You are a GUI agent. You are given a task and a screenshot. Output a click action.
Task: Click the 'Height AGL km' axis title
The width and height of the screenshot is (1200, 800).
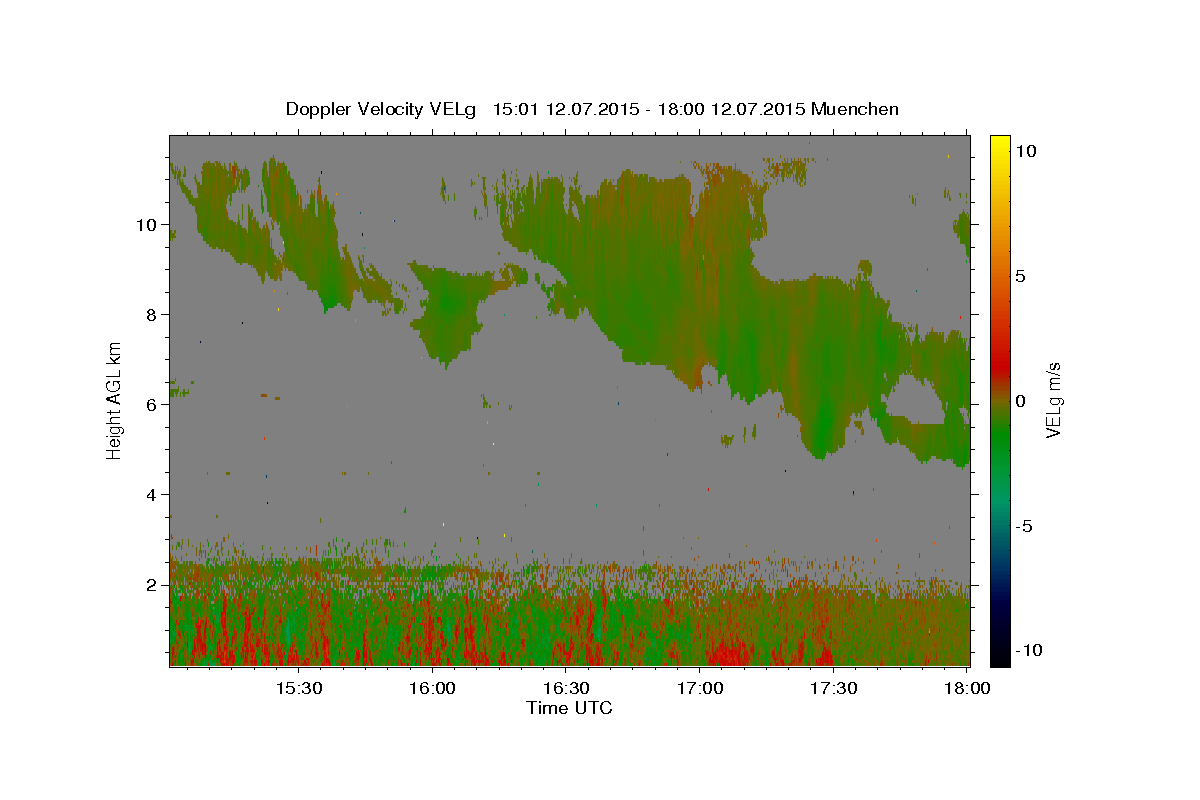[115, 400]
